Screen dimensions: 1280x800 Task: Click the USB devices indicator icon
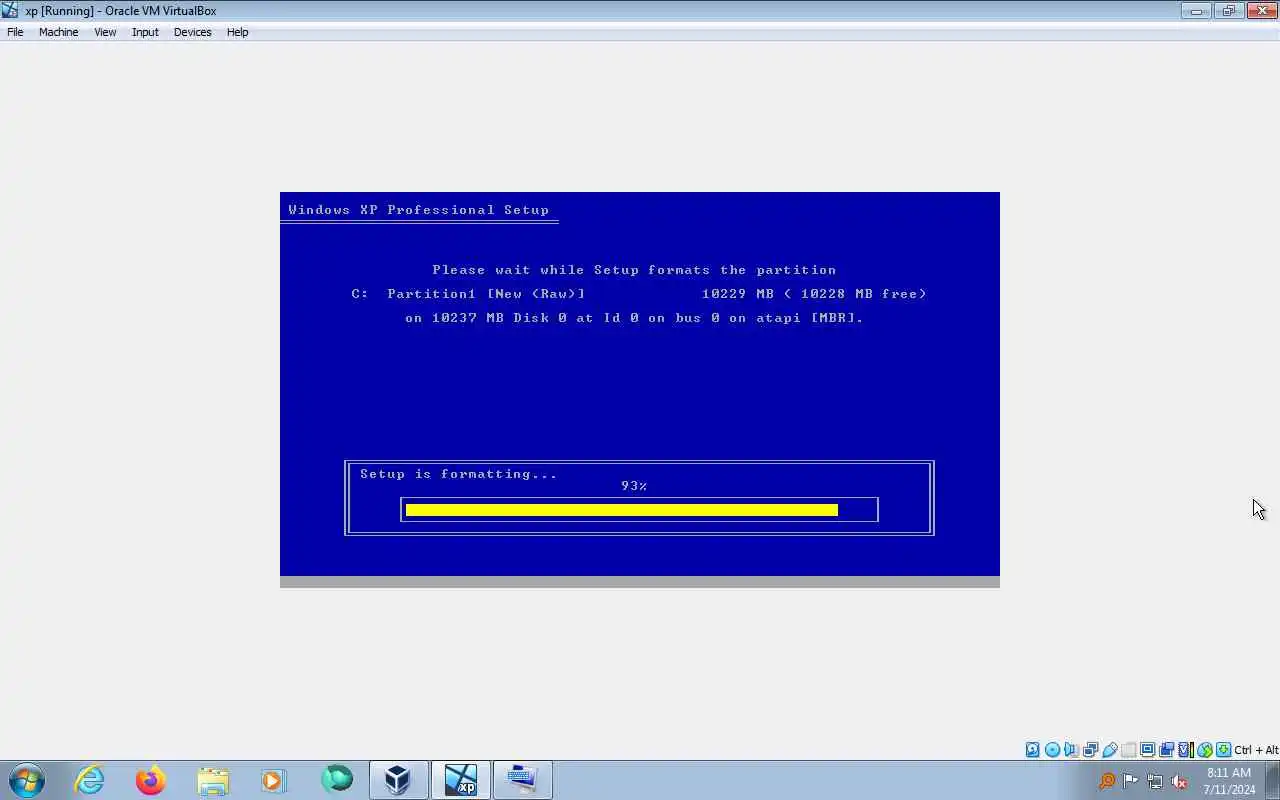pyautogui.click(x=1110, y=750)
